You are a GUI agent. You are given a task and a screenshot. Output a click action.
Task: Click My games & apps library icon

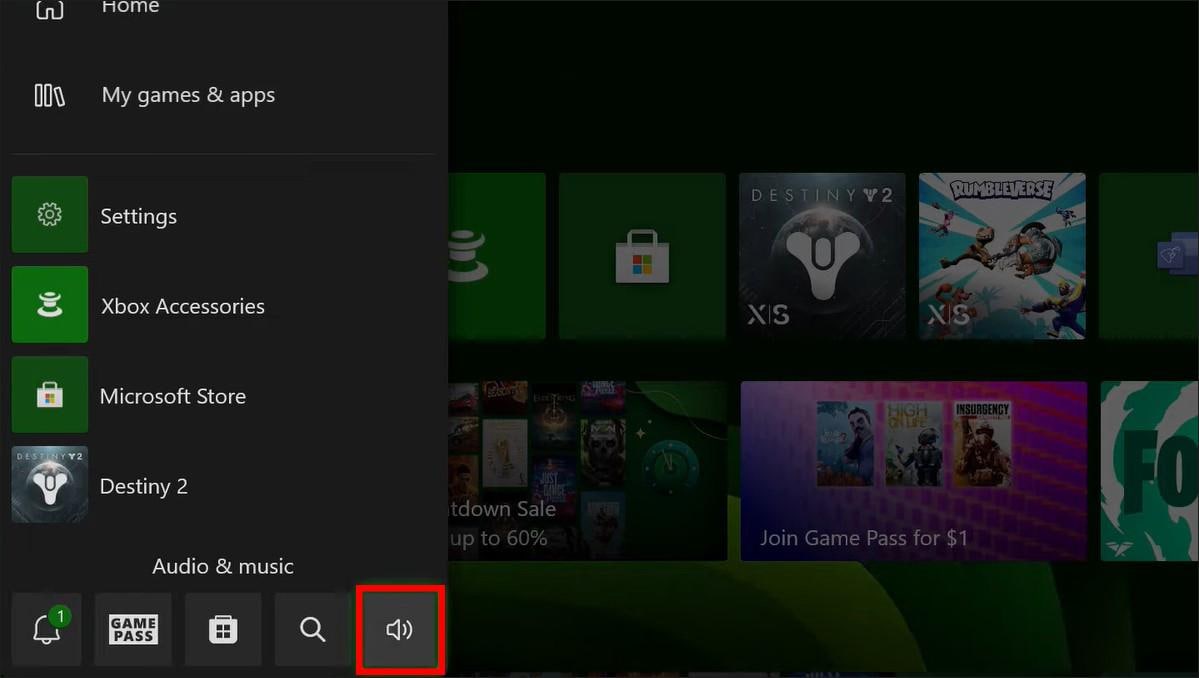(50, 96)
